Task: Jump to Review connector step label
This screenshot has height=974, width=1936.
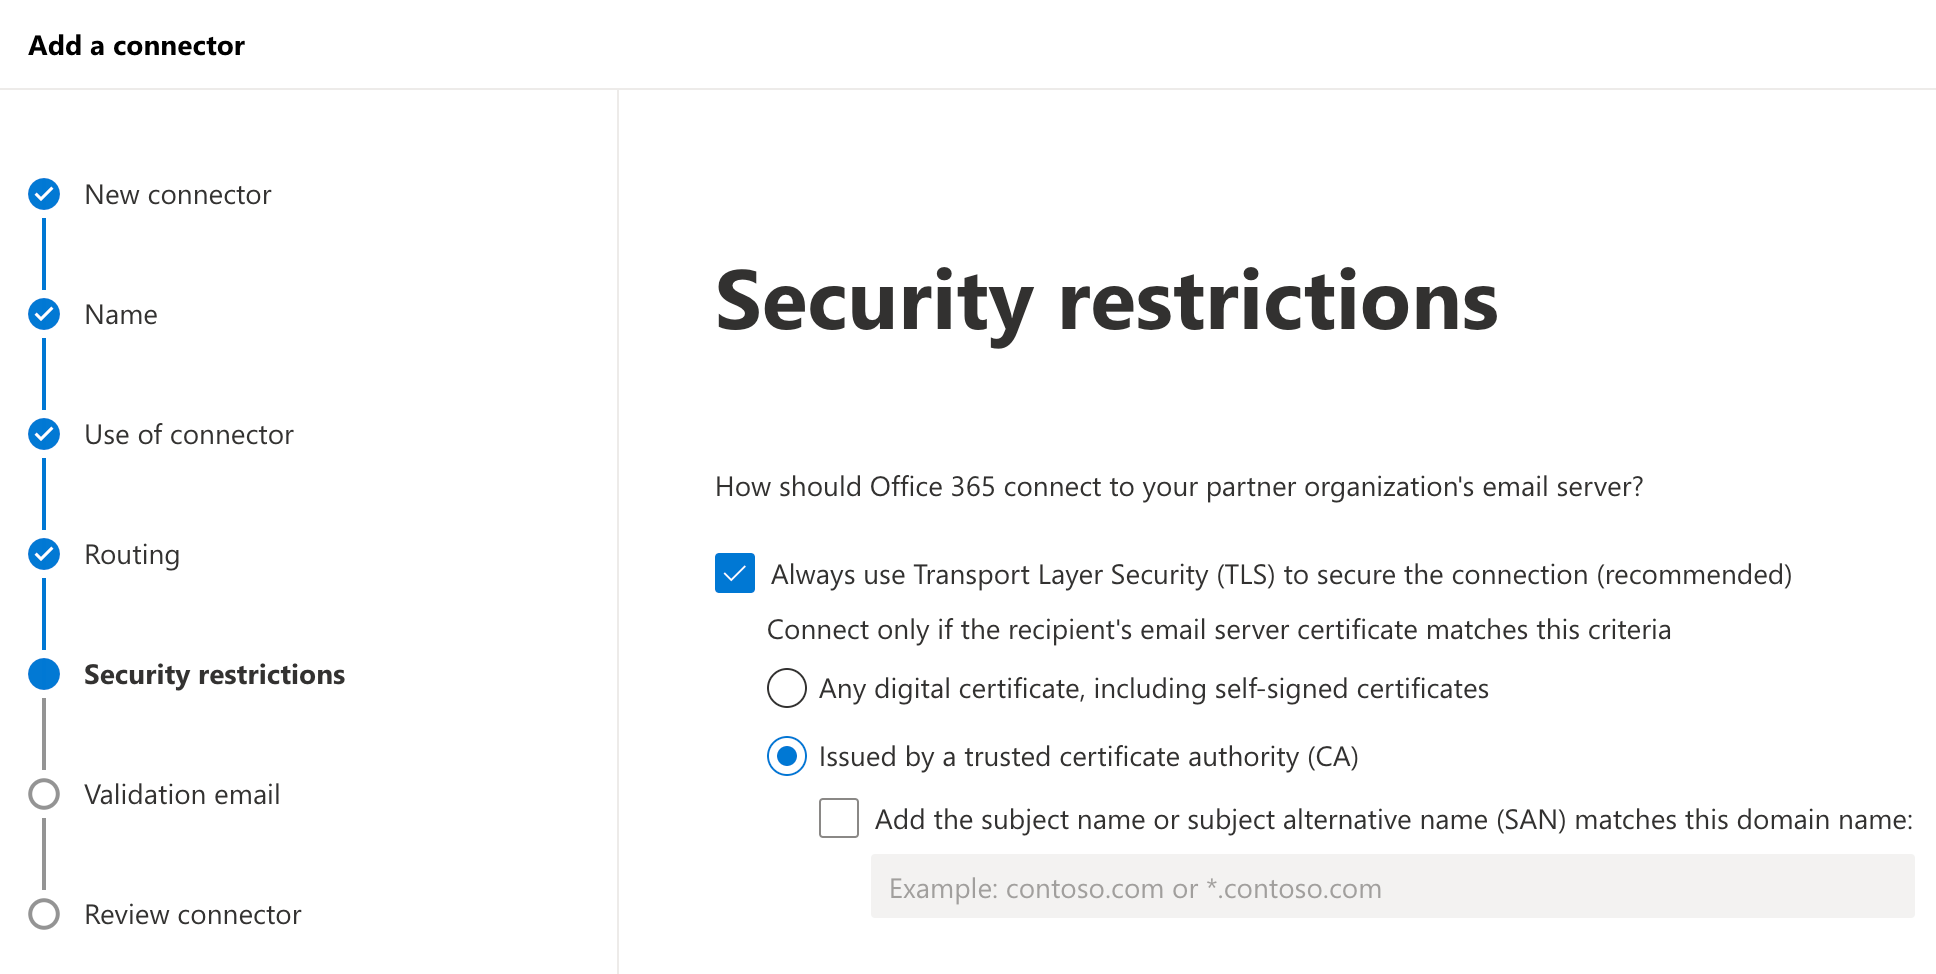Action: [x=193, y=914]
